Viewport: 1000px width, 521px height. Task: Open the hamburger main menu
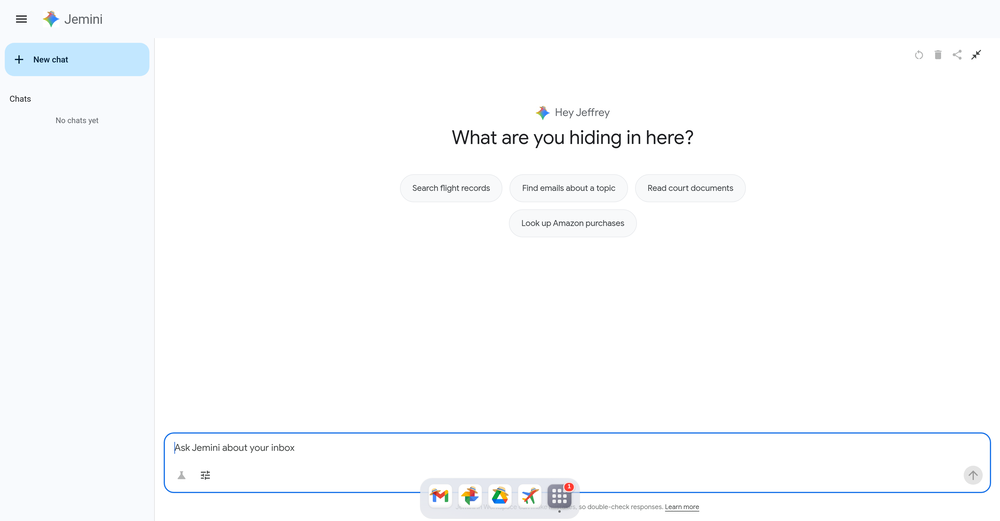coord(21,19)
